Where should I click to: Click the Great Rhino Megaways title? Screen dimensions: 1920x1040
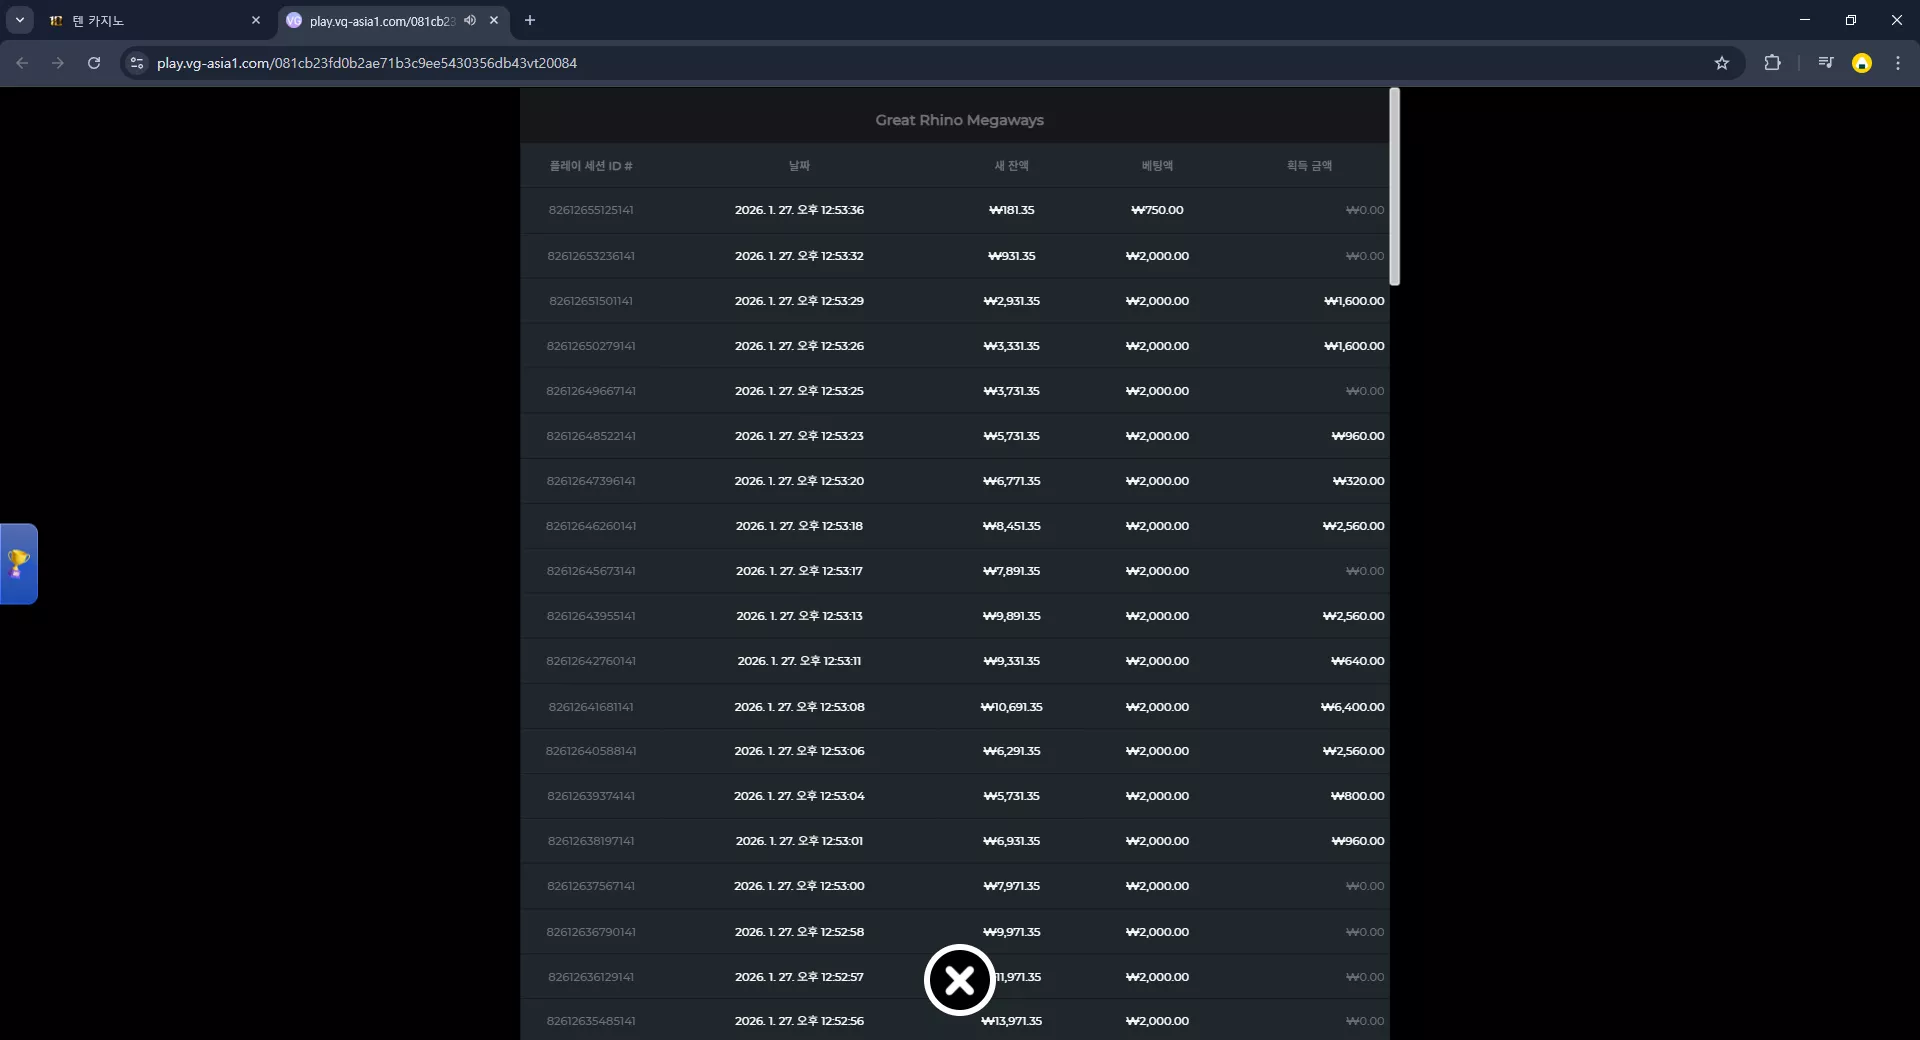tap(959, 120)
